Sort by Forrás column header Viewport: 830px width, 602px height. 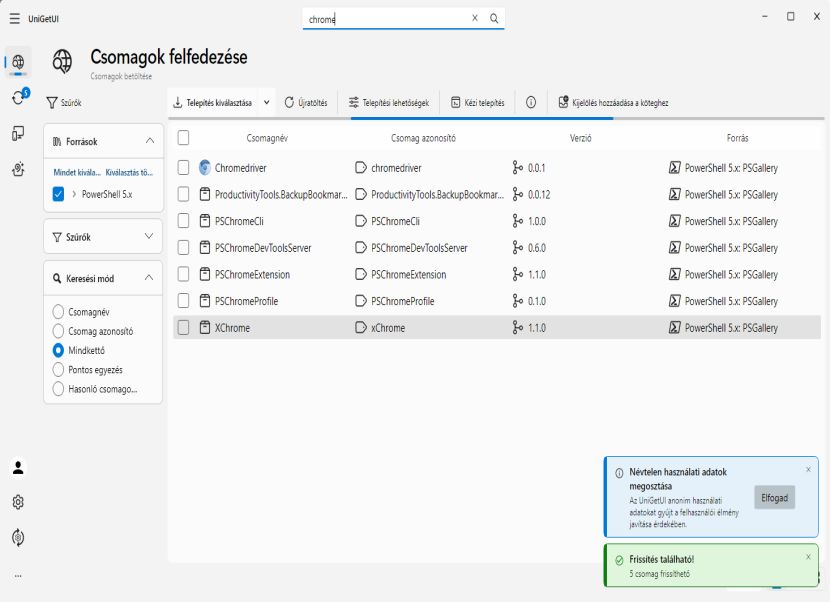[x=737, y=138]
